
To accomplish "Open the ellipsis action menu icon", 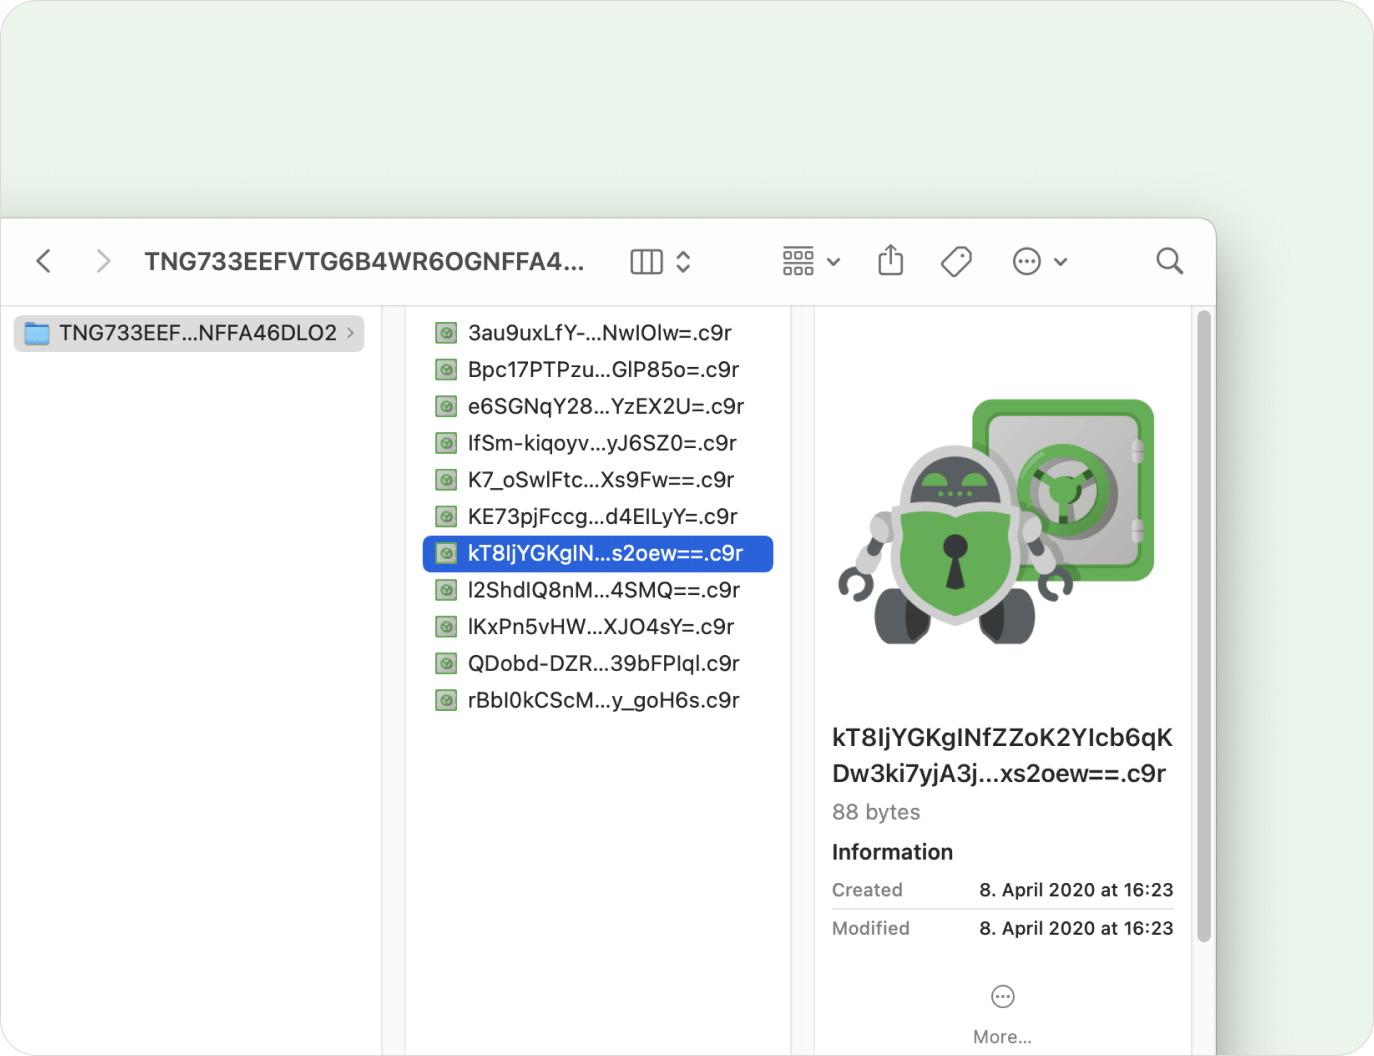I will [x=1027, y=262].
